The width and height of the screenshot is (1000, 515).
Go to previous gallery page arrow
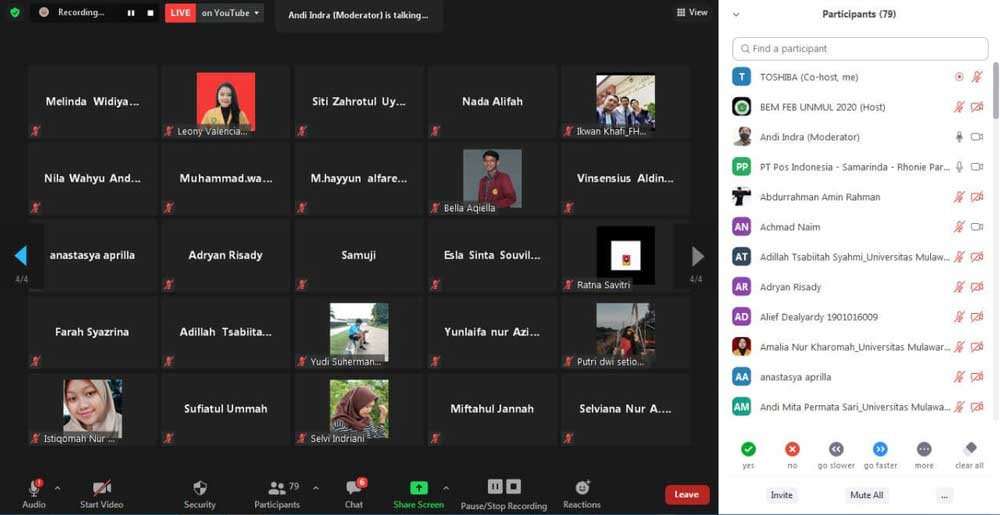tap(20, 256)
